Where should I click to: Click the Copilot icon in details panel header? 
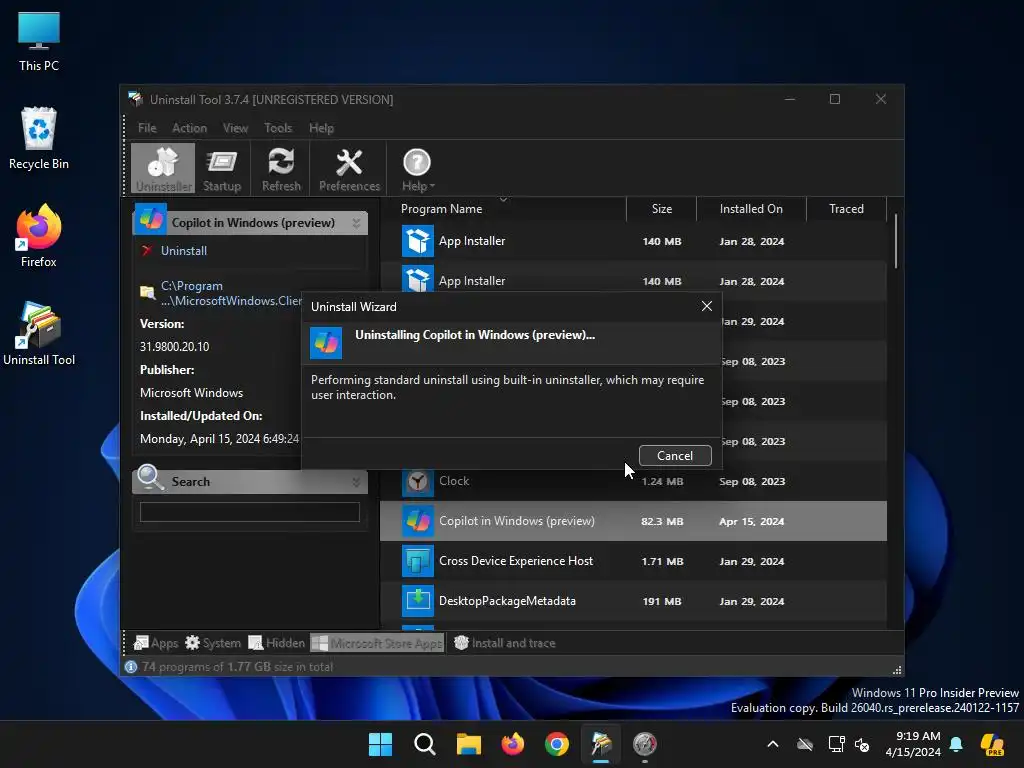pos(150,220)
